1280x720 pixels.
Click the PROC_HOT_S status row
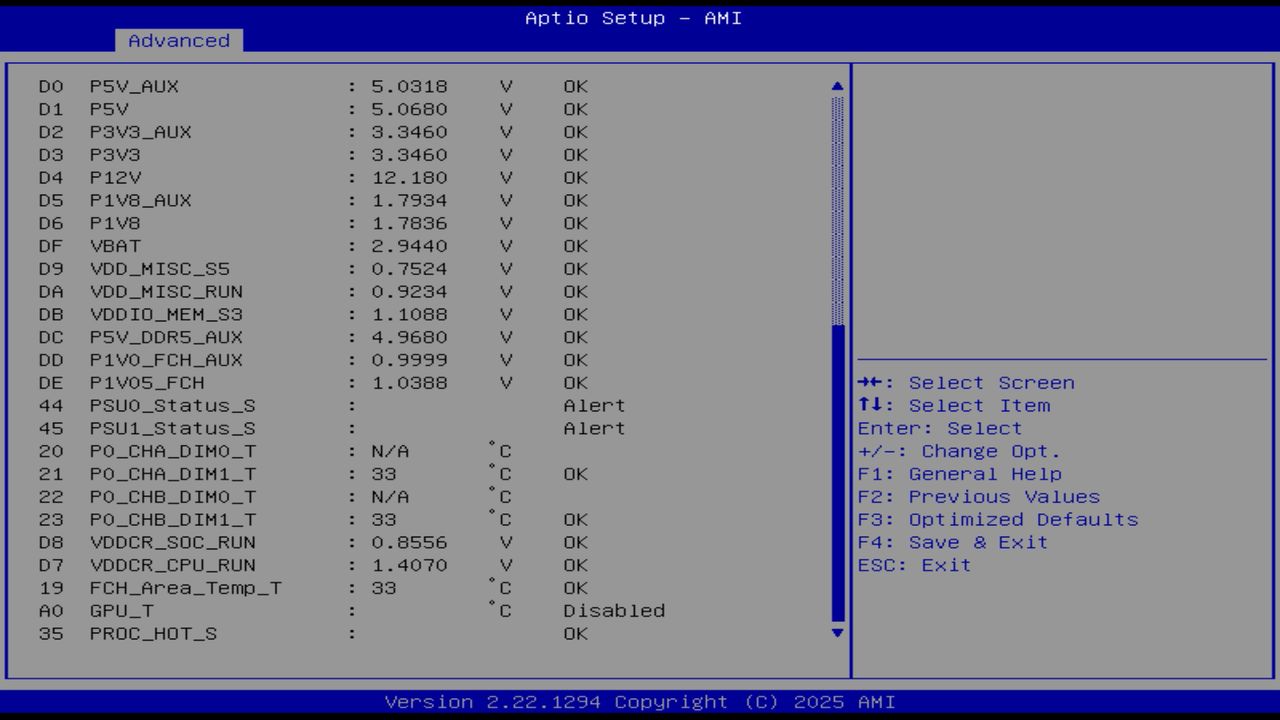(300, 633)
